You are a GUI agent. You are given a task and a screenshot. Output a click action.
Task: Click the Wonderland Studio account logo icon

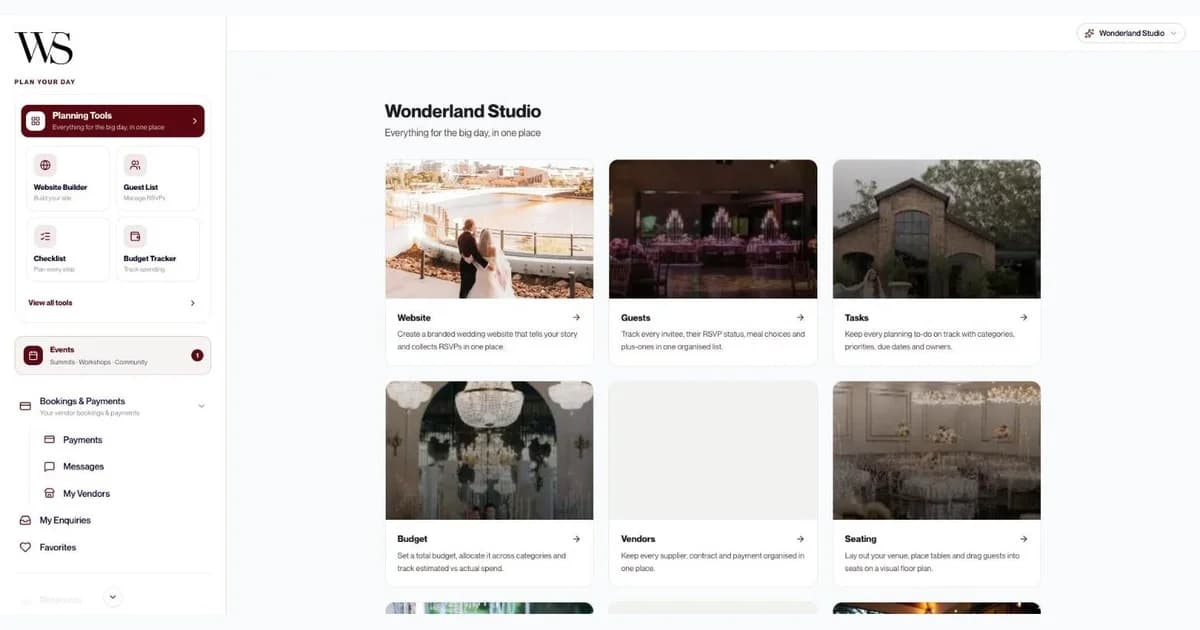(1089, 33)
